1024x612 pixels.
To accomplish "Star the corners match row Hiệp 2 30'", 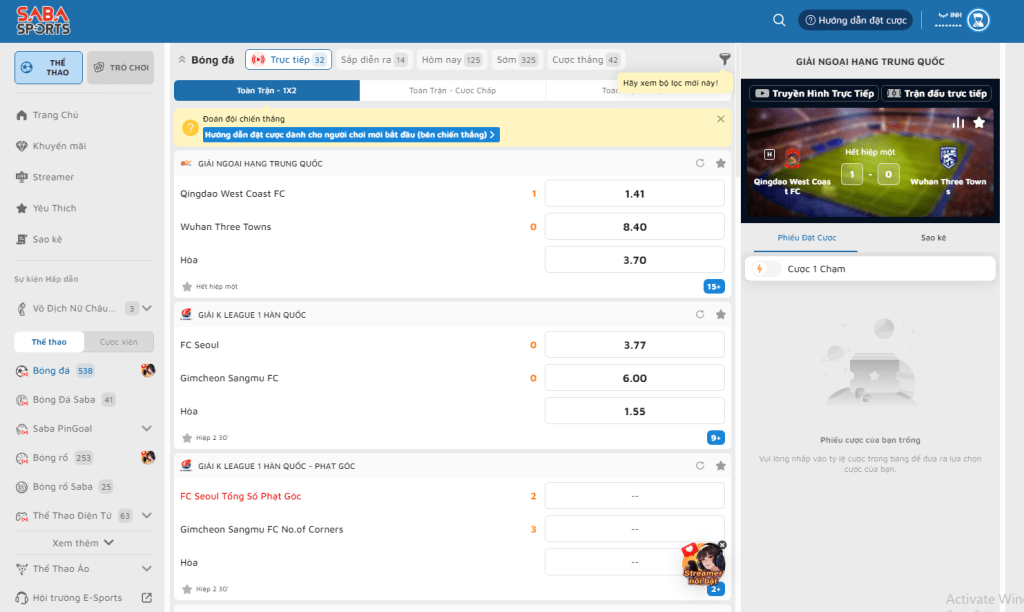I will tap(187, 589).
